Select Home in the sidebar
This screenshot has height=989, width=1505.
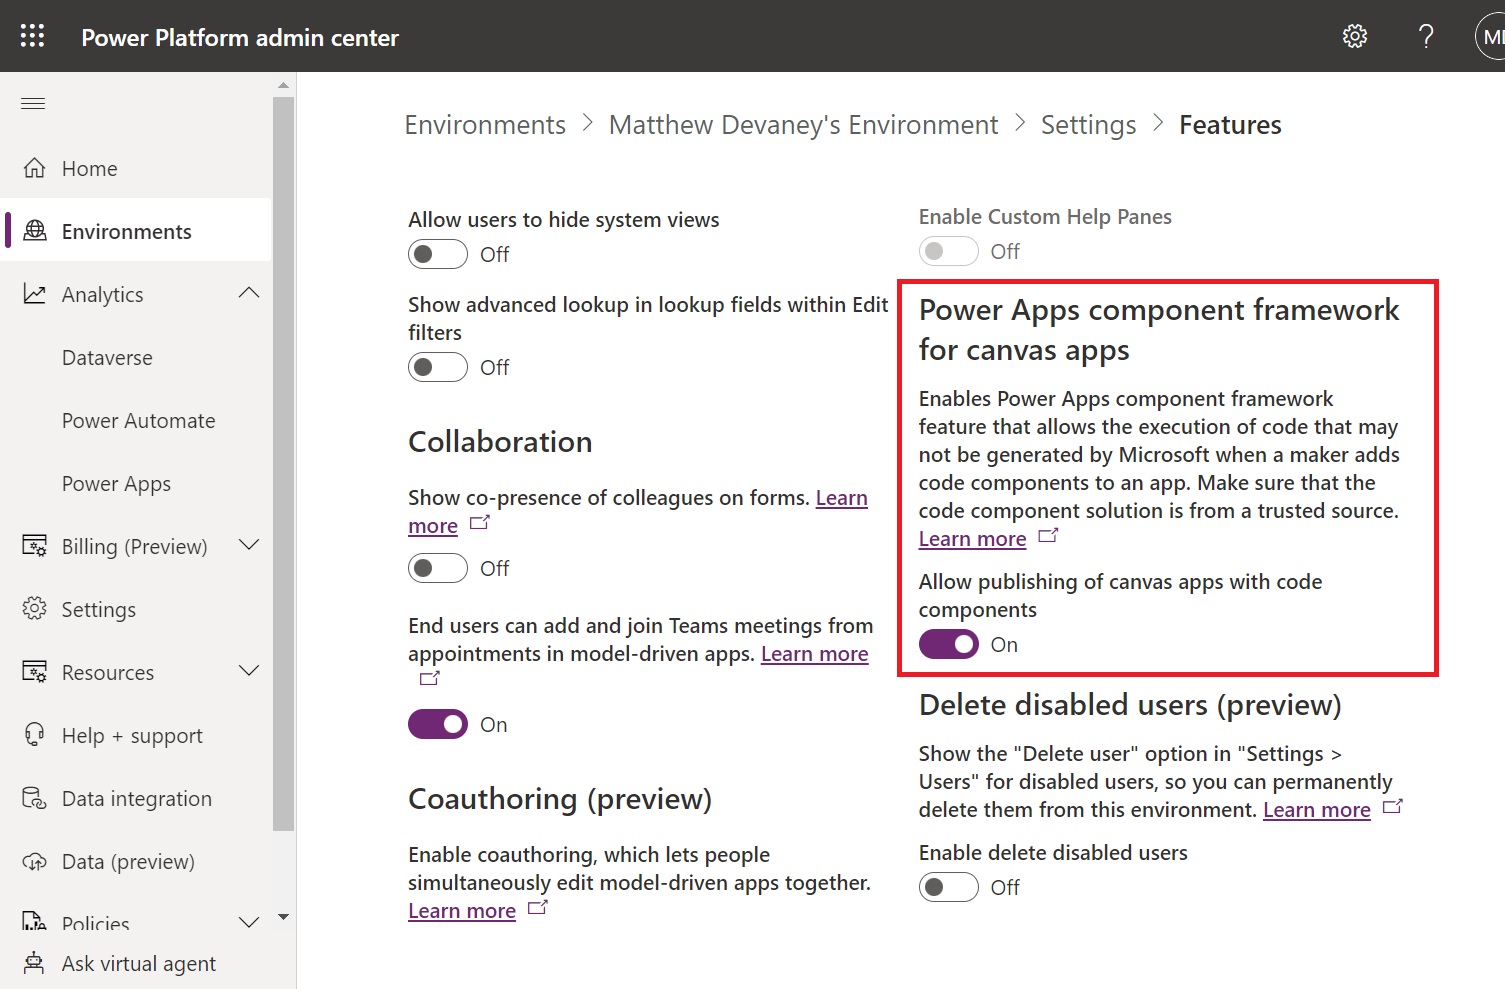coord(90,168)
